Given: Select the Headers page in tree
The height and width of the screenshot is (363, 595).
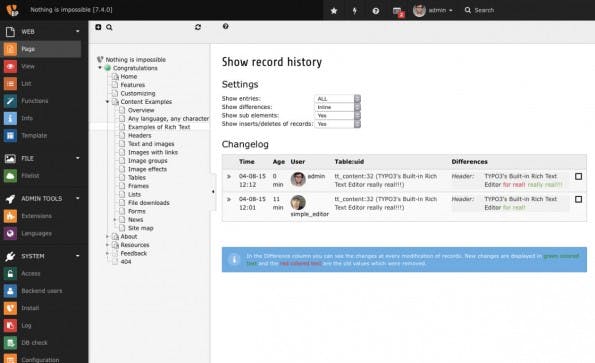Looking at the screenshot, I should pyautogui.click(x=139, y=135).
